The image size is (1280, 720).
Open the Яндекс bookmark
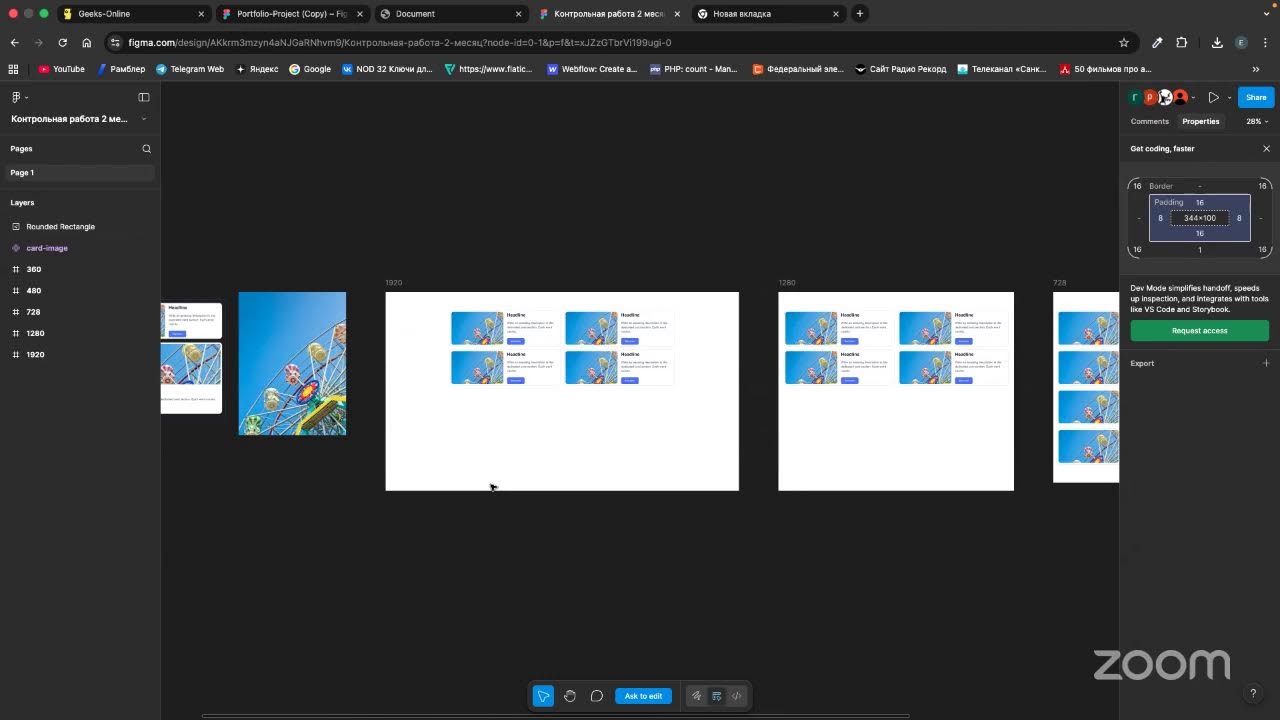click(x=257, y=69)
